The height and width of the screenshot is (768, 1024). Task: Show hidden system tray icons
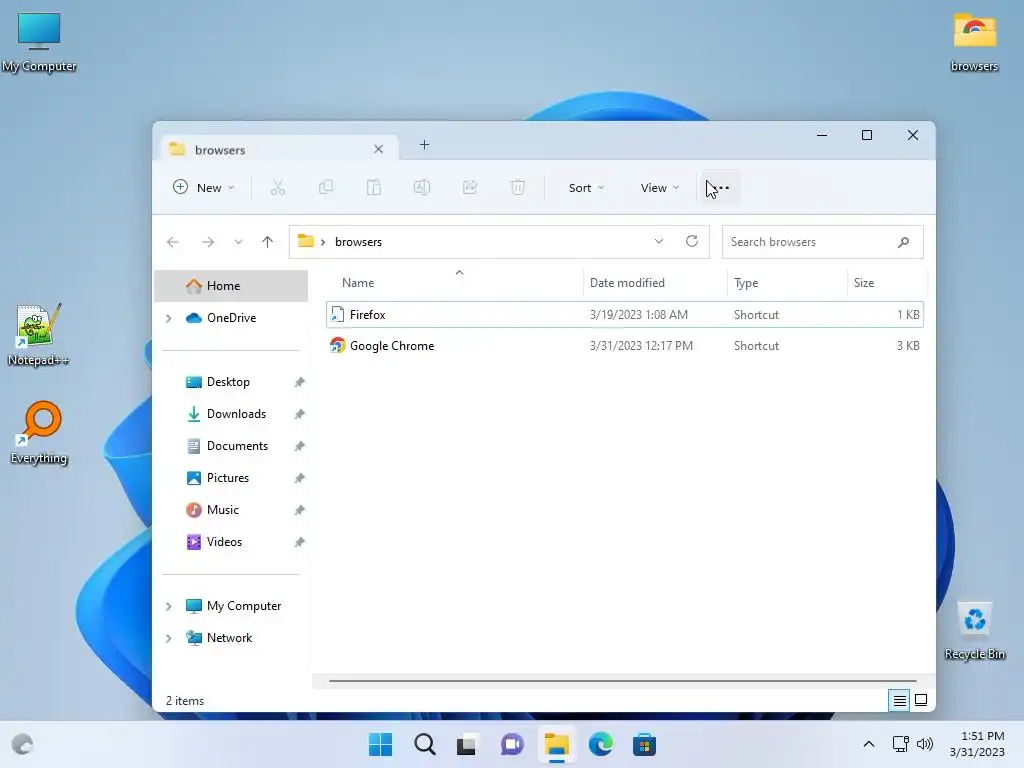point(869,744)
